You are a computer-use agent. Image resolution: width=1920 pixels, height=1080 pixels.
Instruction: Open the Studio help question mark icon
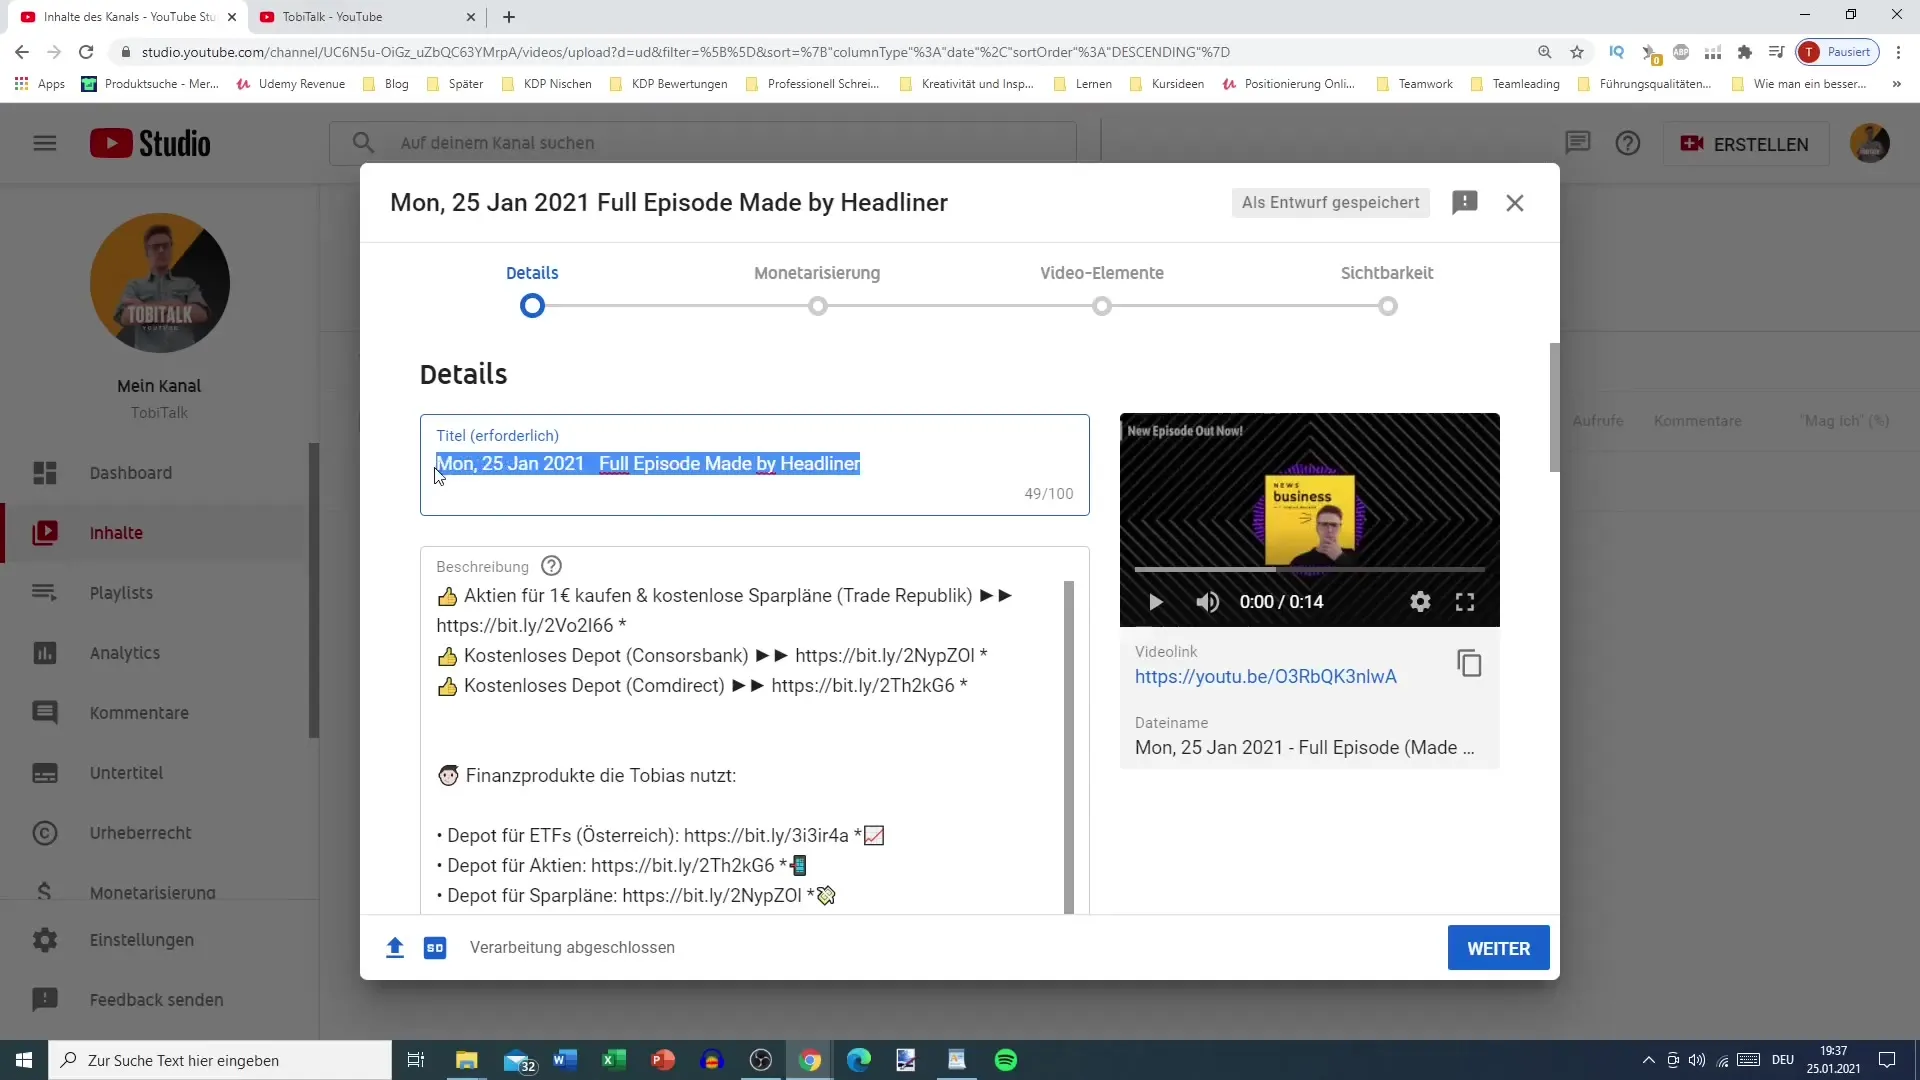pyautogui.click(x=1628, y=143)
